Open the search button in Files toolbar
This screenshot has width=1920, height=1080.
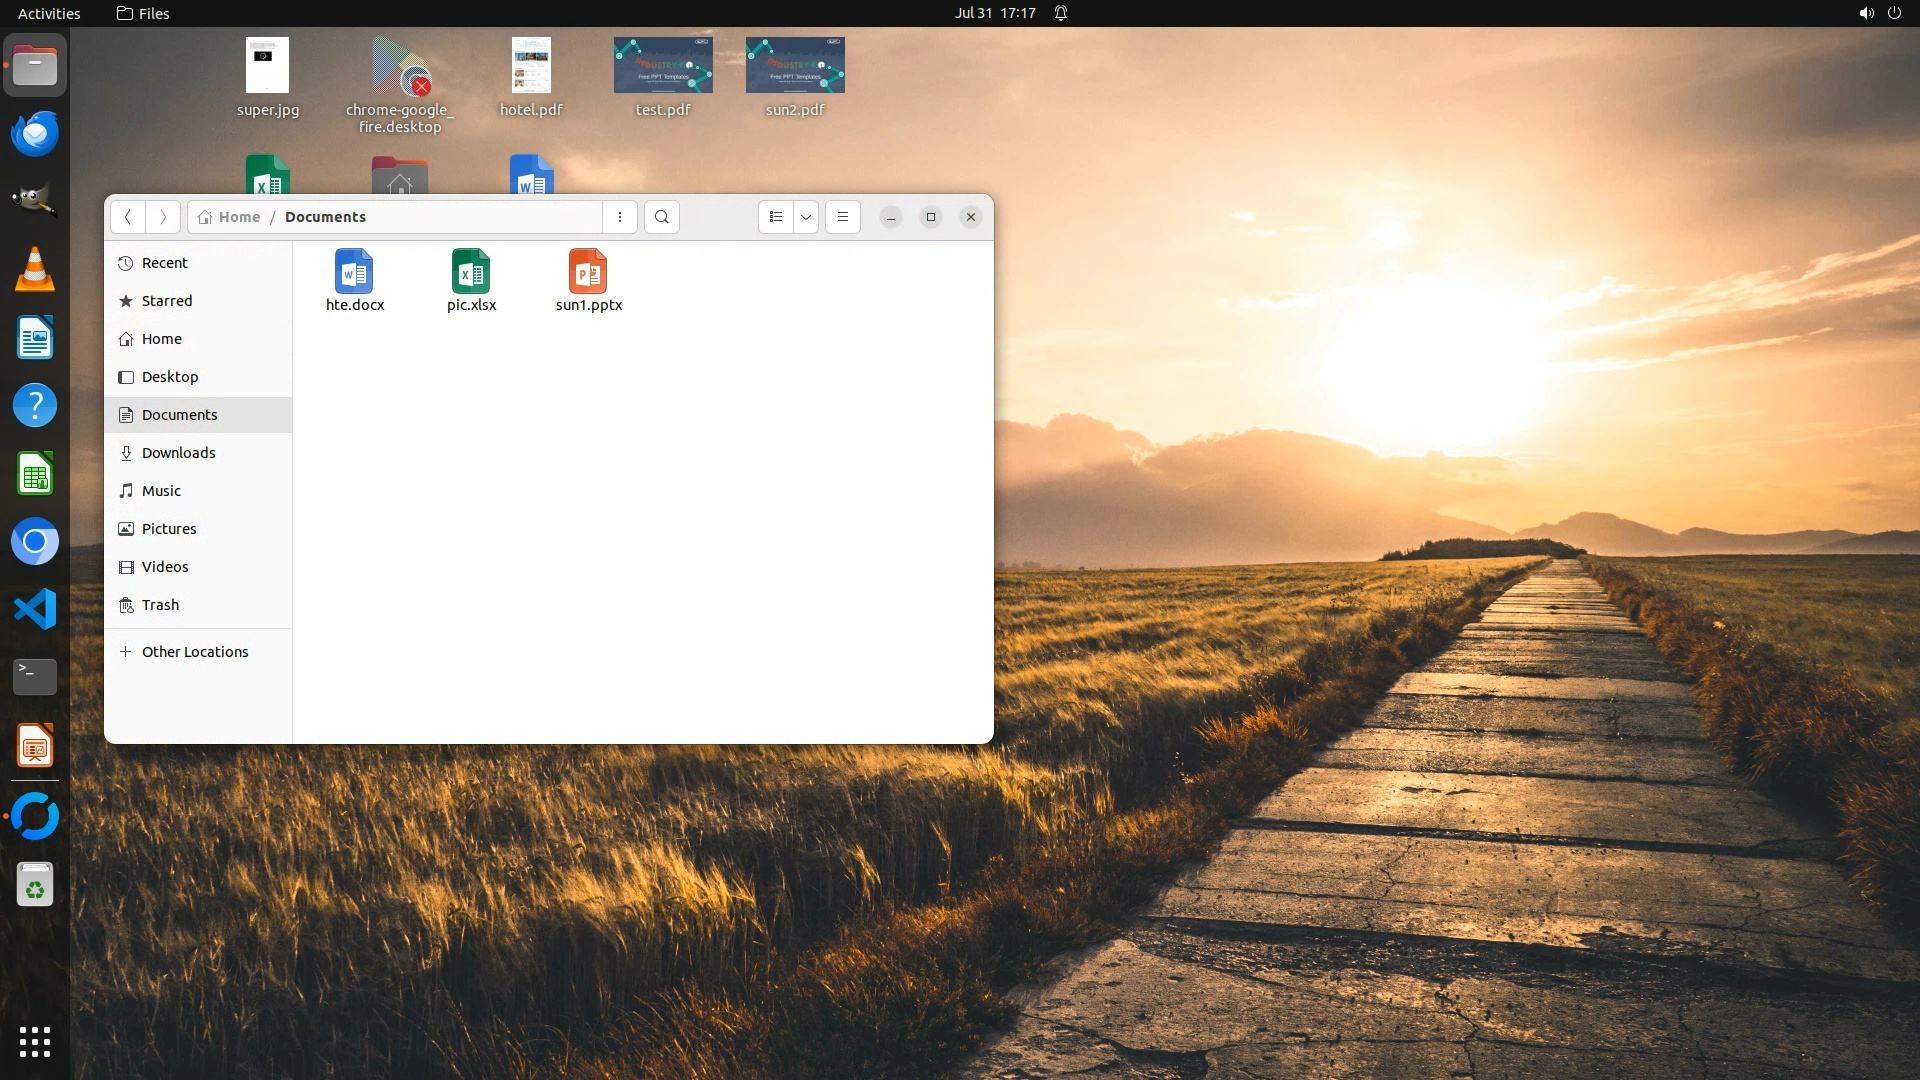click(661, 217)
